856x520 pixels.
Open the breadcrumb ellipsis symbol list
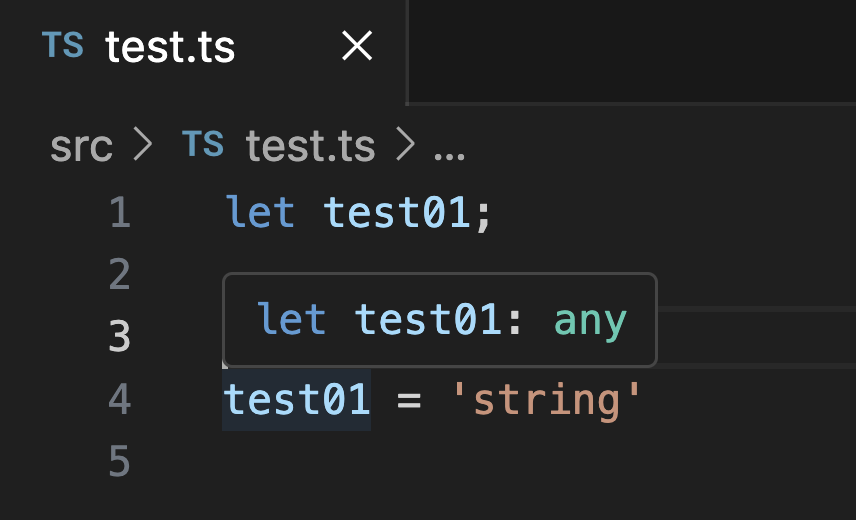[449, 156]
